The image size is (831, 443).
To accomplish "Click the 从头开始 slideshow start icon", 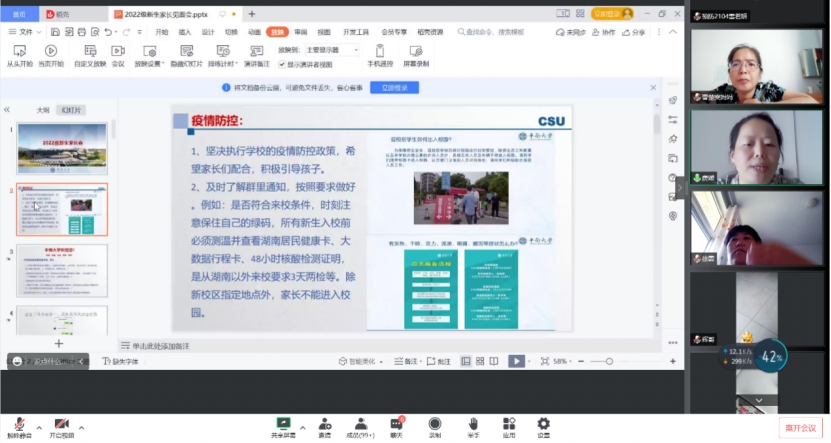I will (19, 50).
